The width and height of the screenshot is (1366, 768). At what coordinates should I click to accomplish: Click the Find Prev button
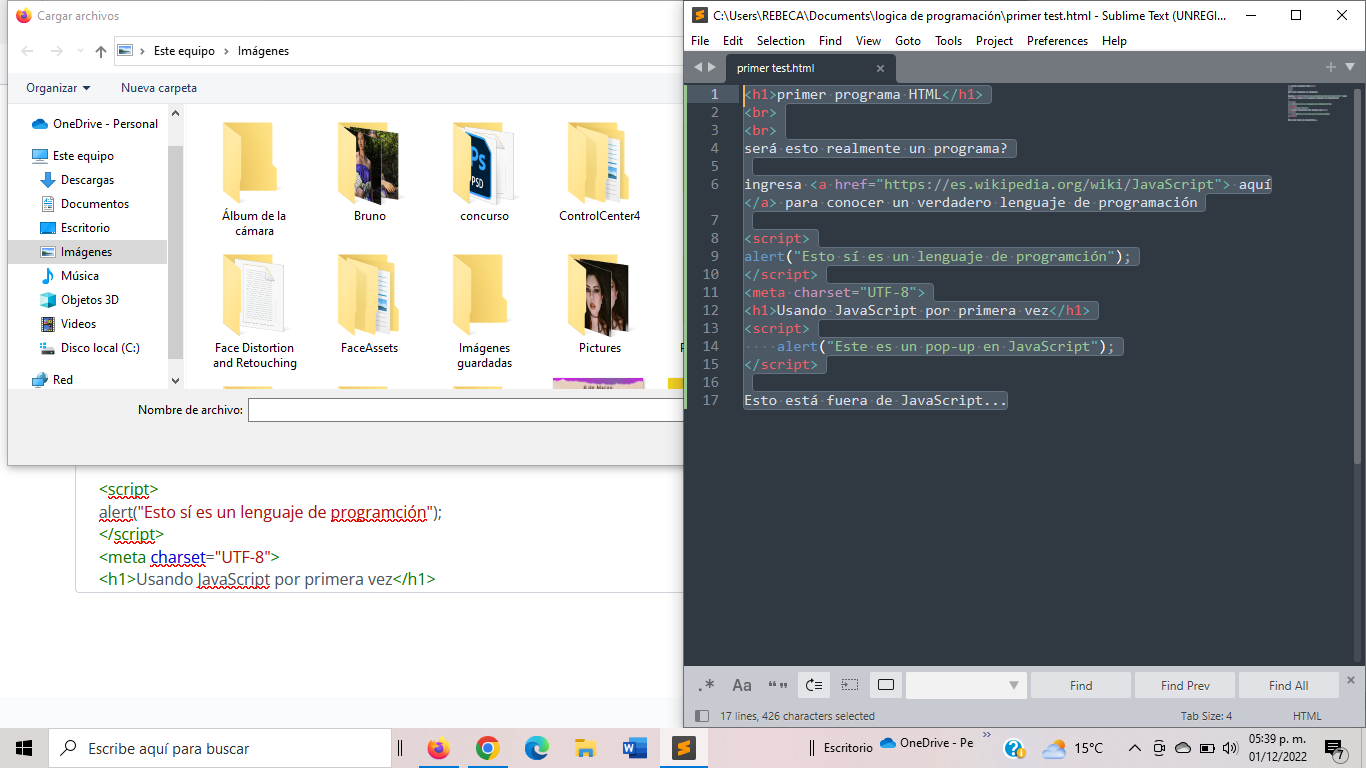point(1185,685)
